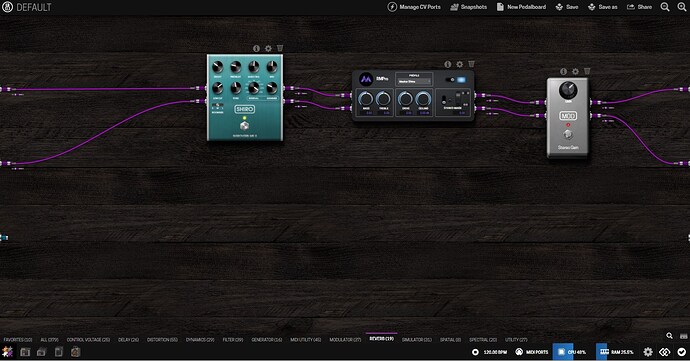The height and width of the screenshot is (361, 690).
Task: Click the RAM 25.6% usage indicator
Action: coord(616,352)
